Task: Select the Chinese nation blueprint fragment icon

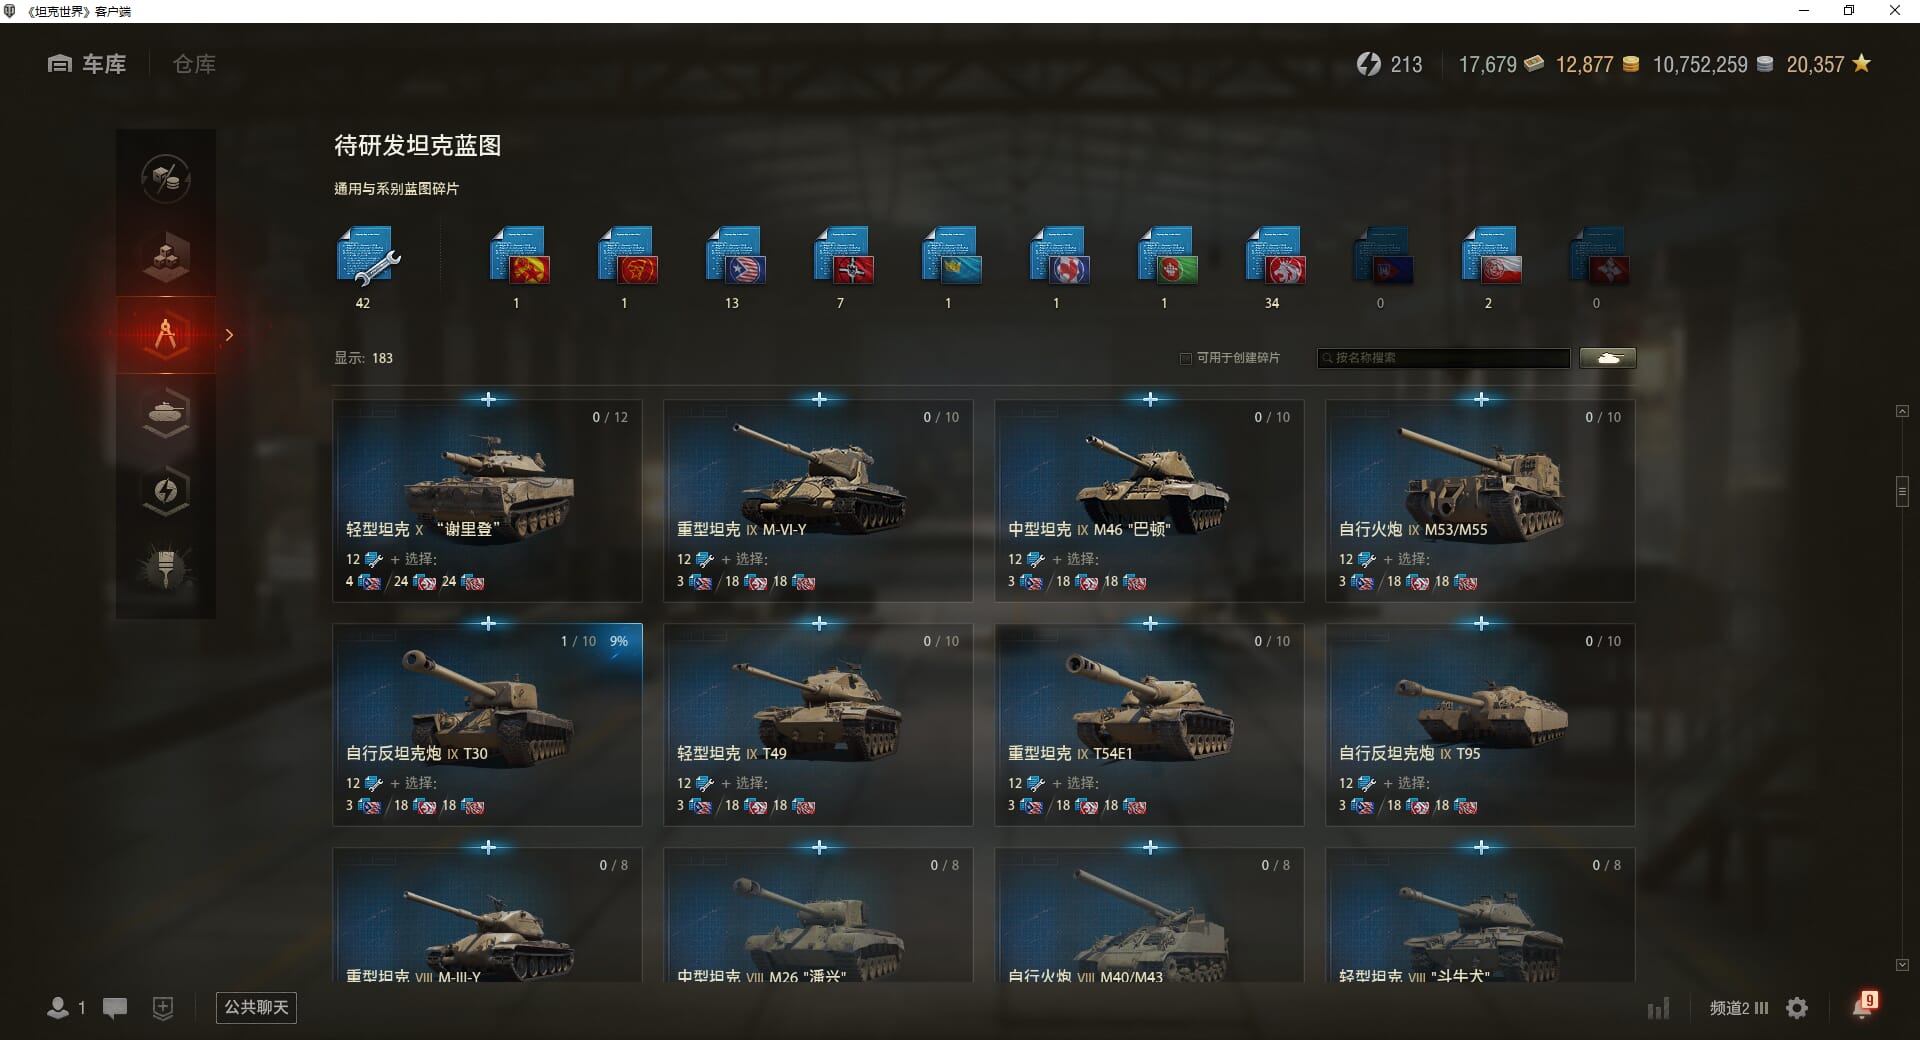Action: point(628,257)
